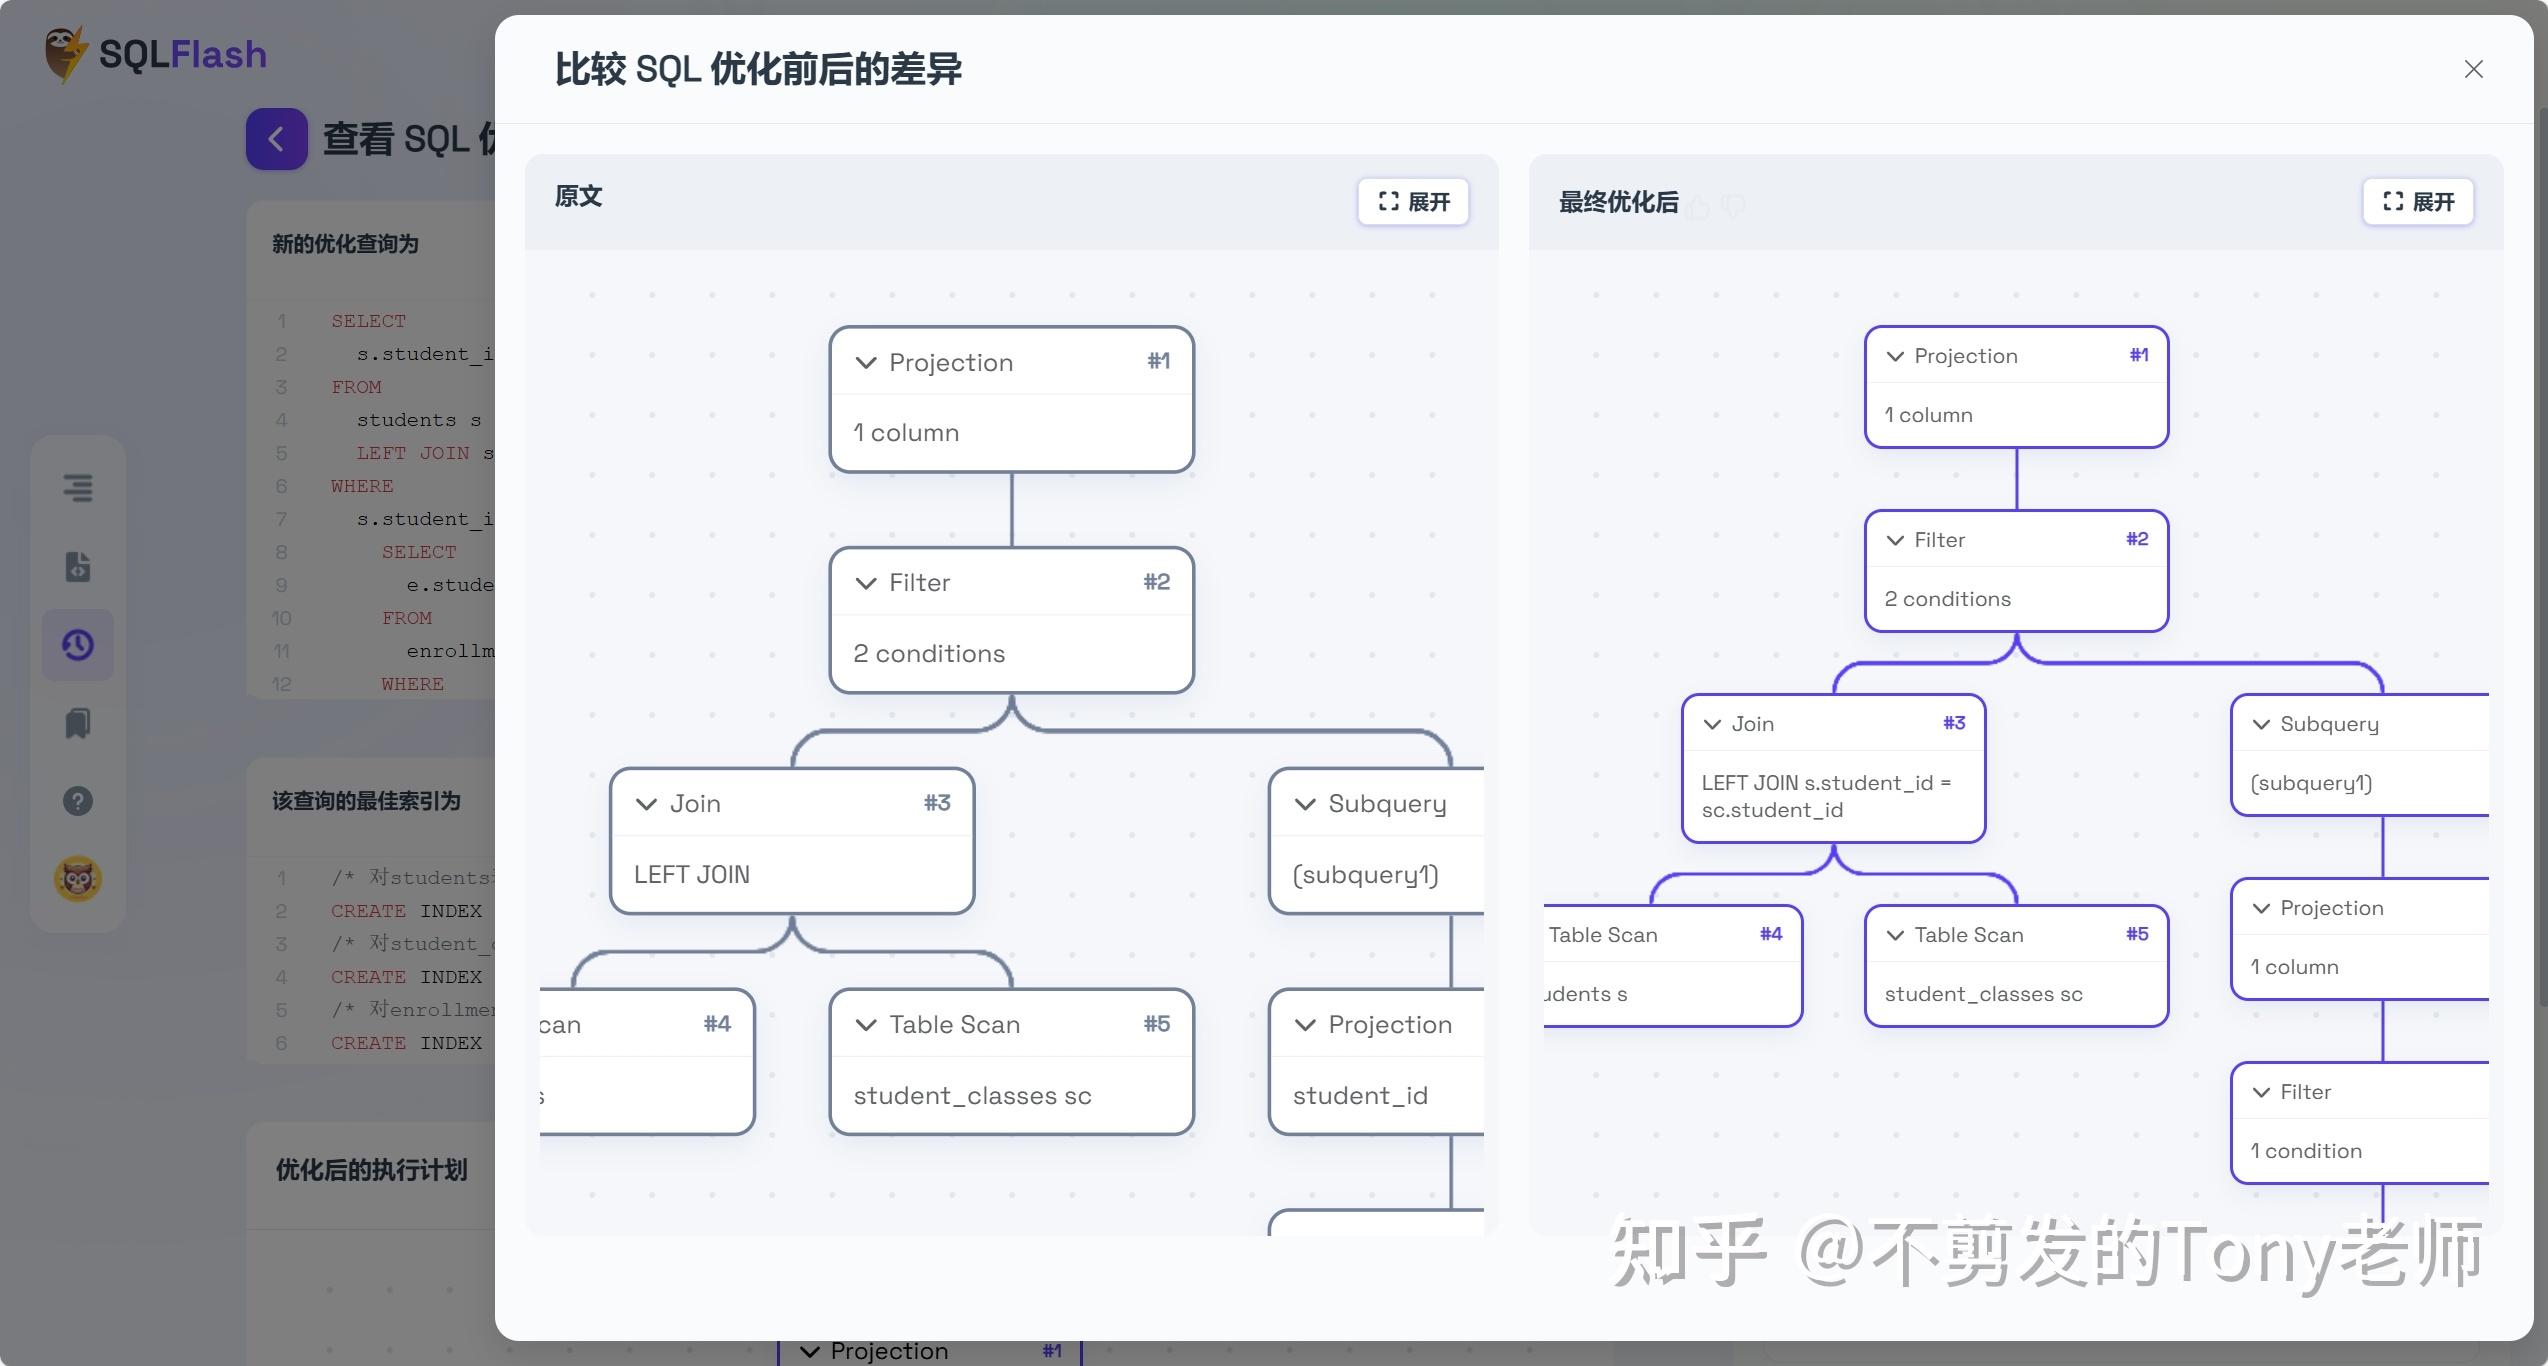Open help via the question mark icon
The image size is (2548, 1366).
click(78, 800)
